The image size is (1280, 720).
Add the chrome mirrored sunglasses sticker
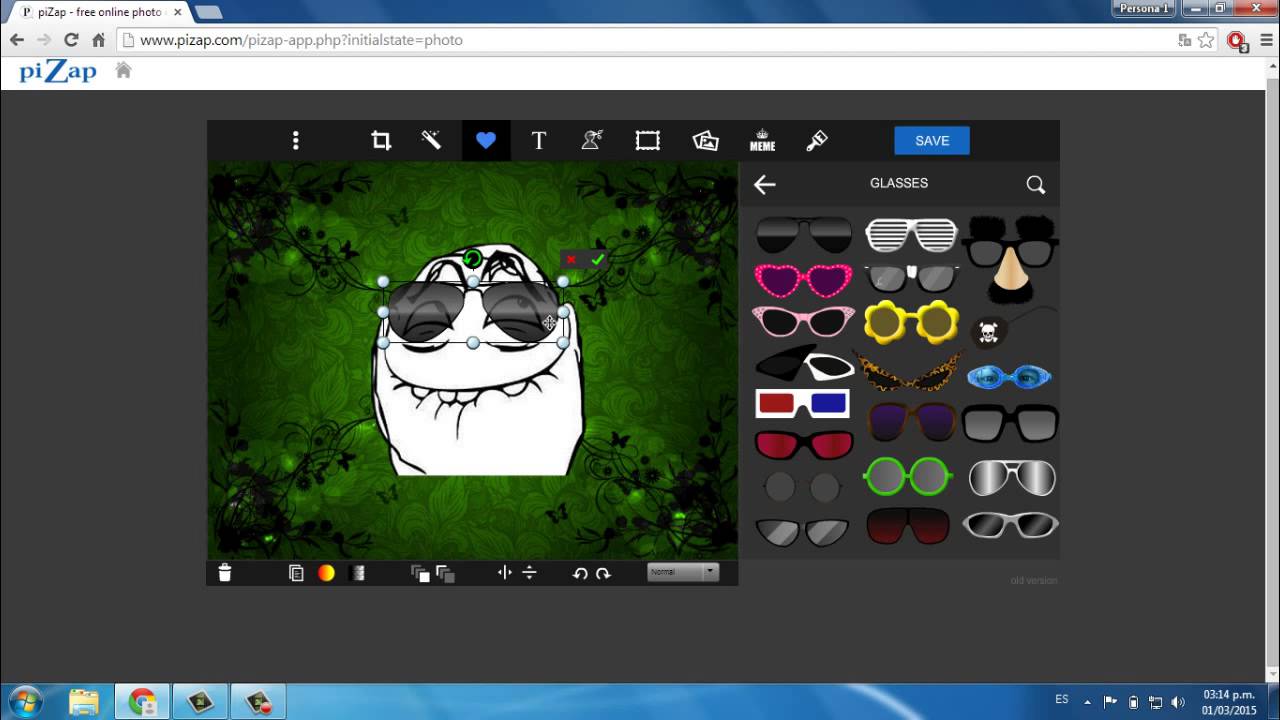point(1012,479)
